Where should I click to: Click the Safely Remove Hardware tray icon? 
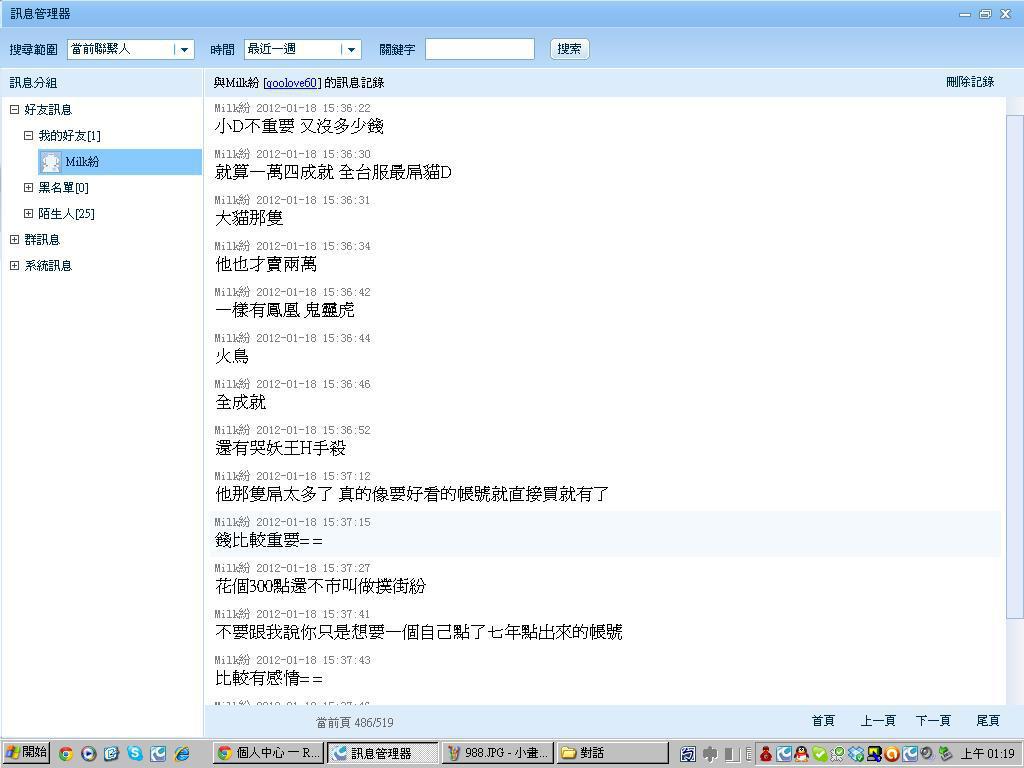(944, 754)
